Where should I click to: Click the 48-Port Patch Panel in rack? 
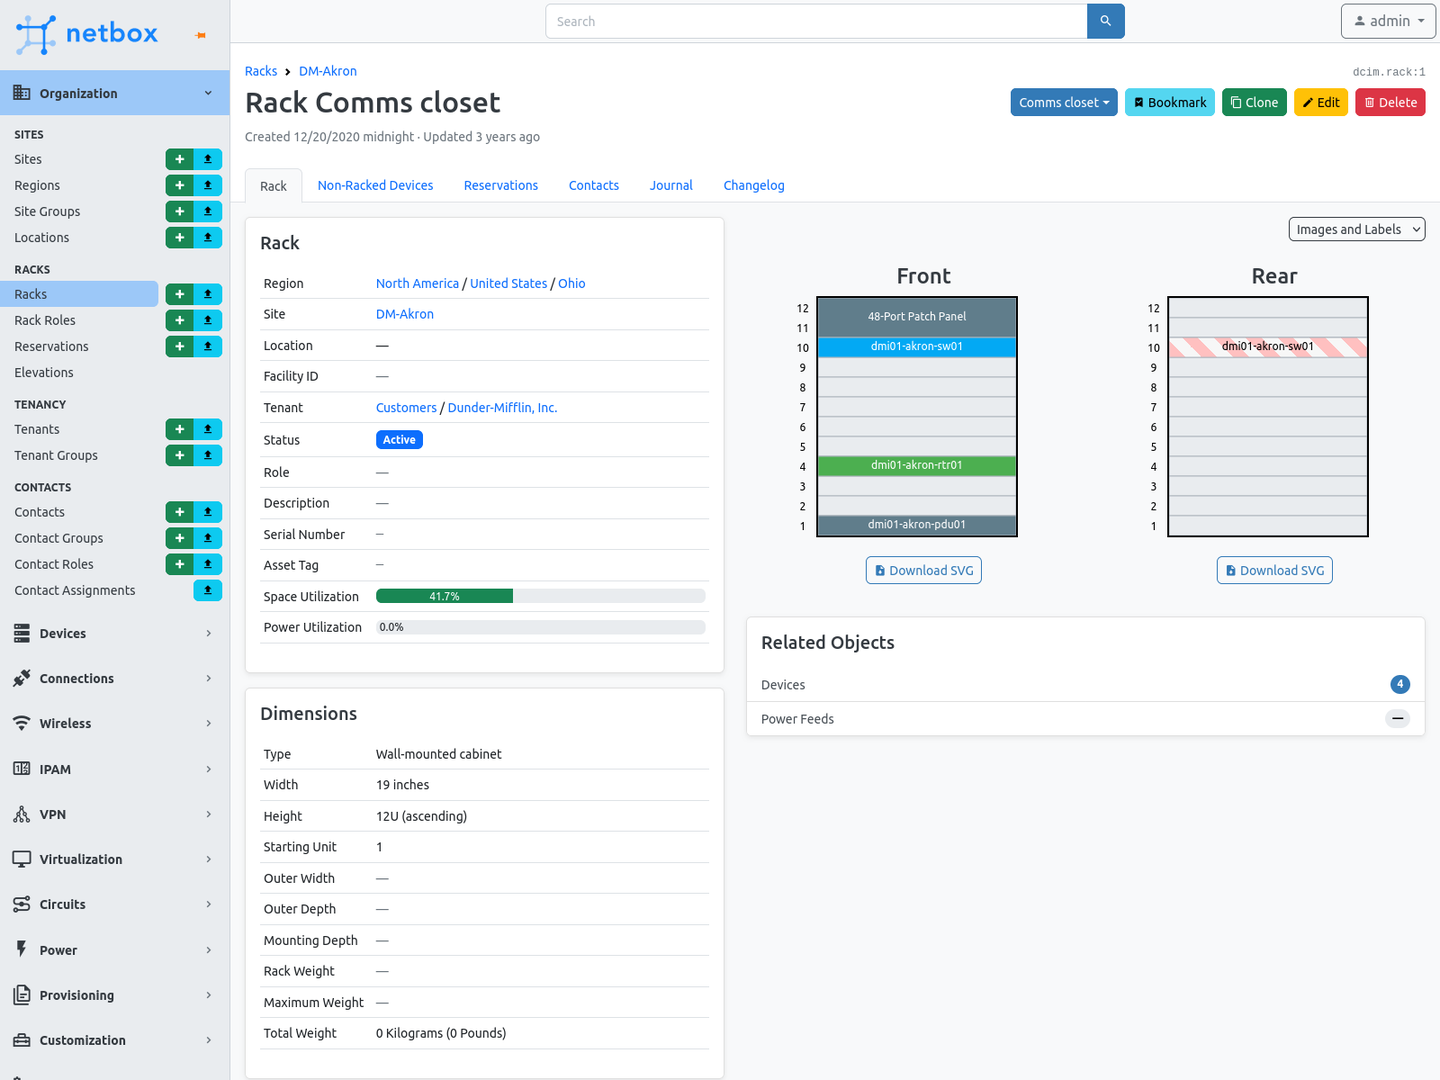[917, 317]
